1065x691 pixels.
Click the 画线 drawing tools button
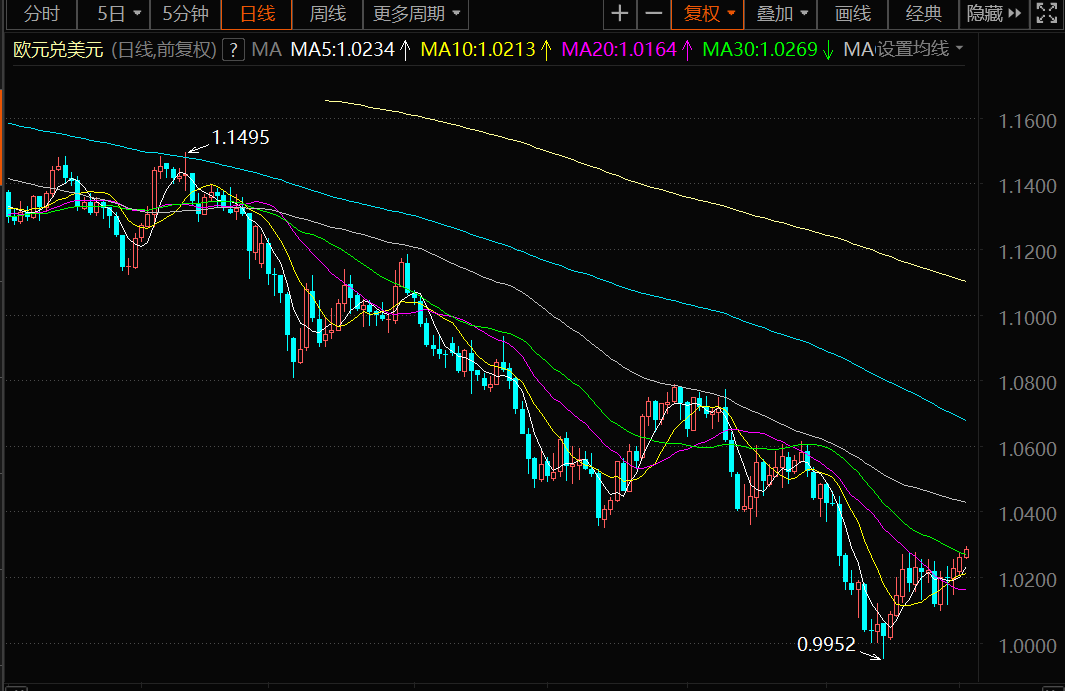pos(852,14)
